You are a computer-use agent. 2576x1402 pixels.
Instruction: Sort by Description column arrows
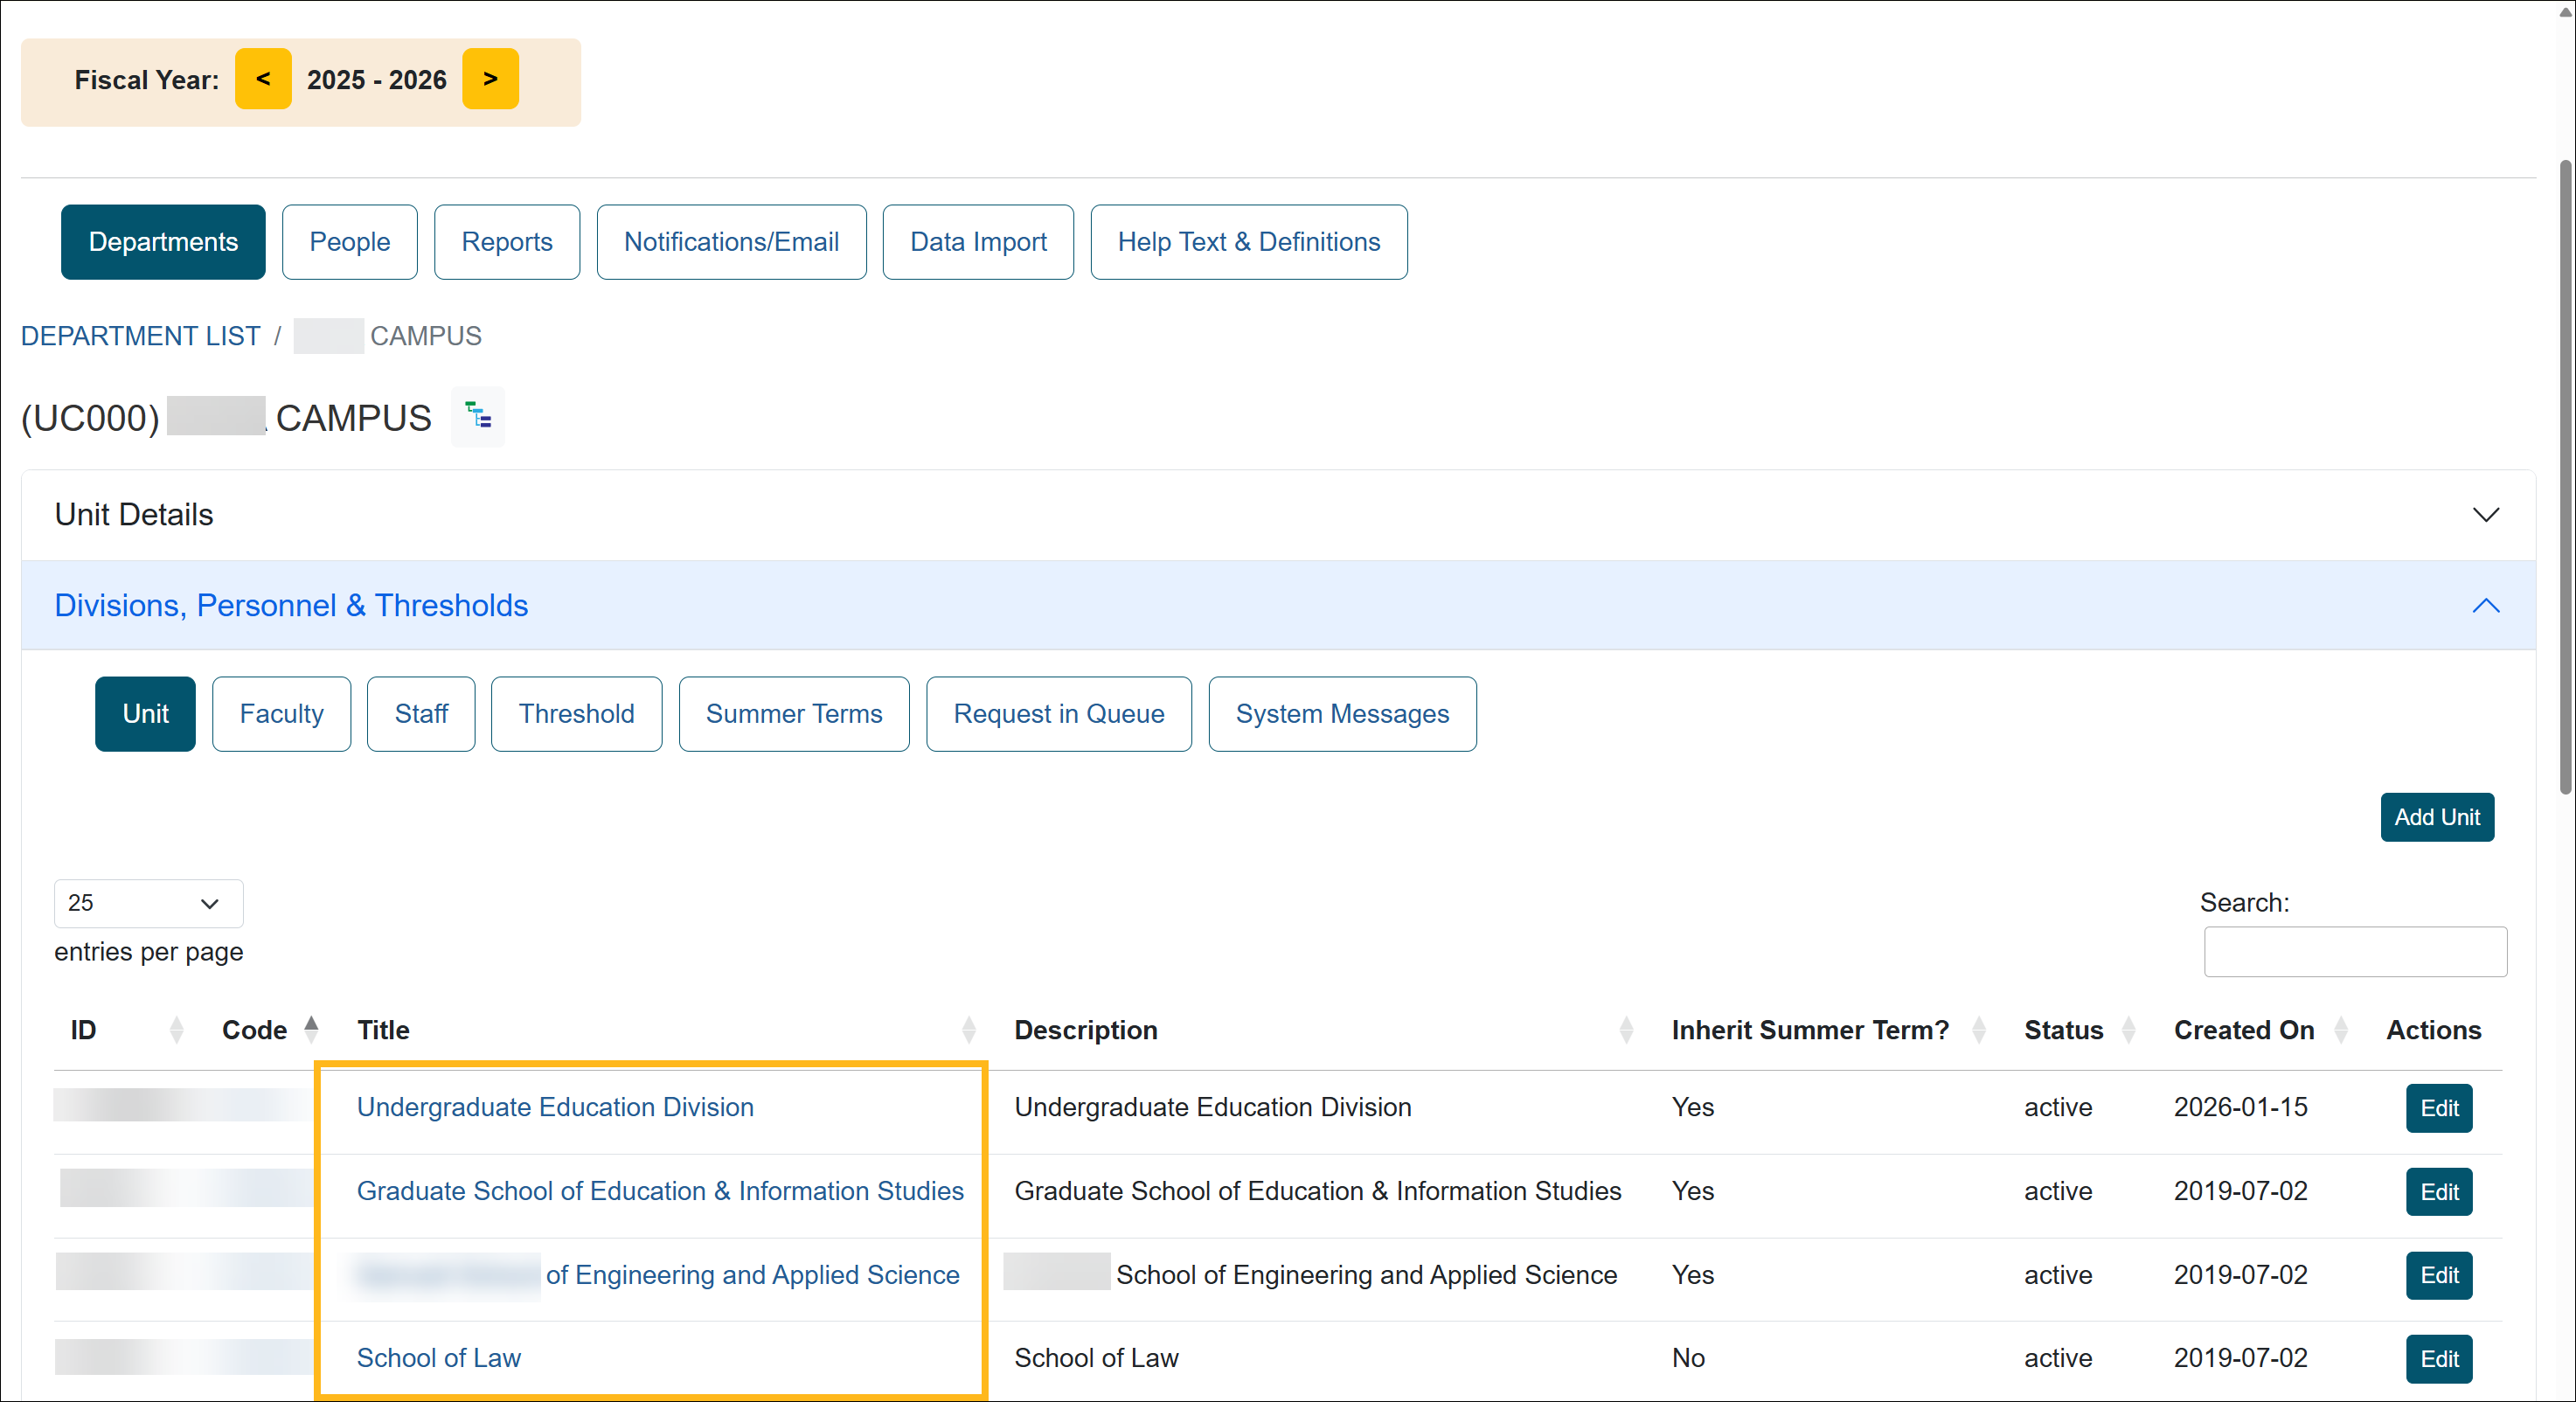tap(1625, 1030)
